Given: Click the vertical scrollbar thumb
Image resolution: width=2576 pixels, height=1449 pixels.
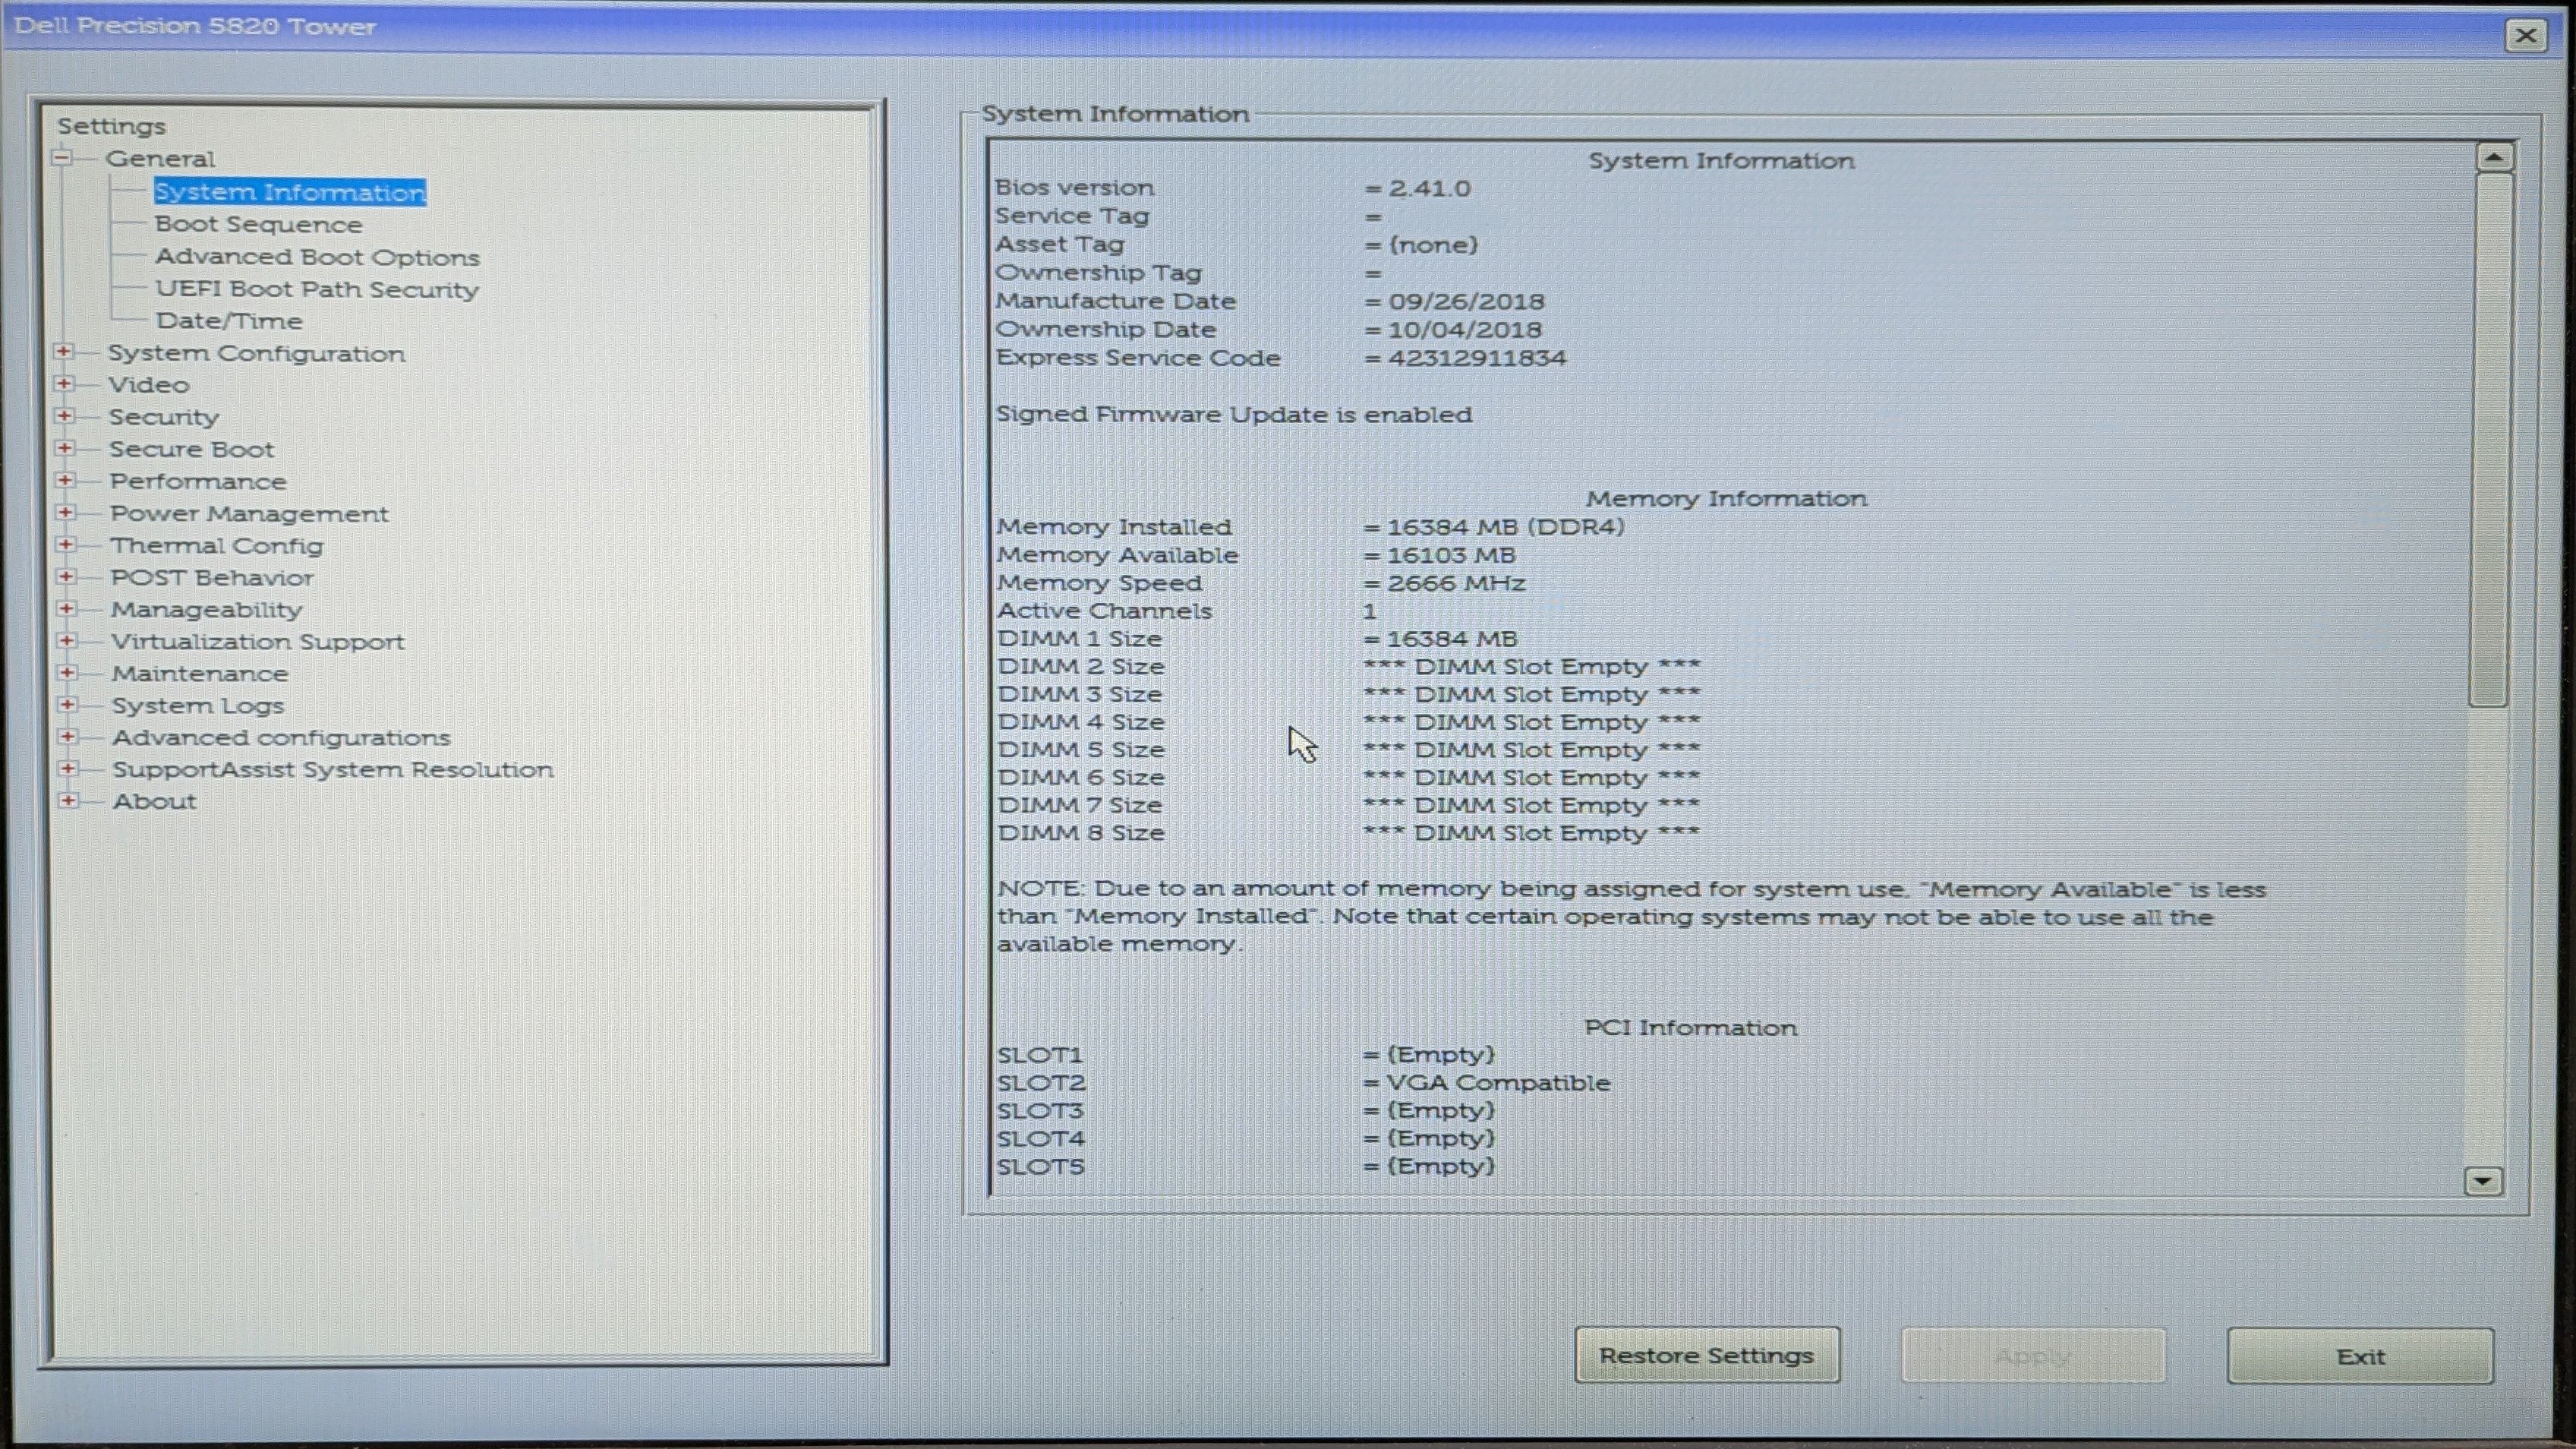Looking at the screenshot, I should point(2490,440).
